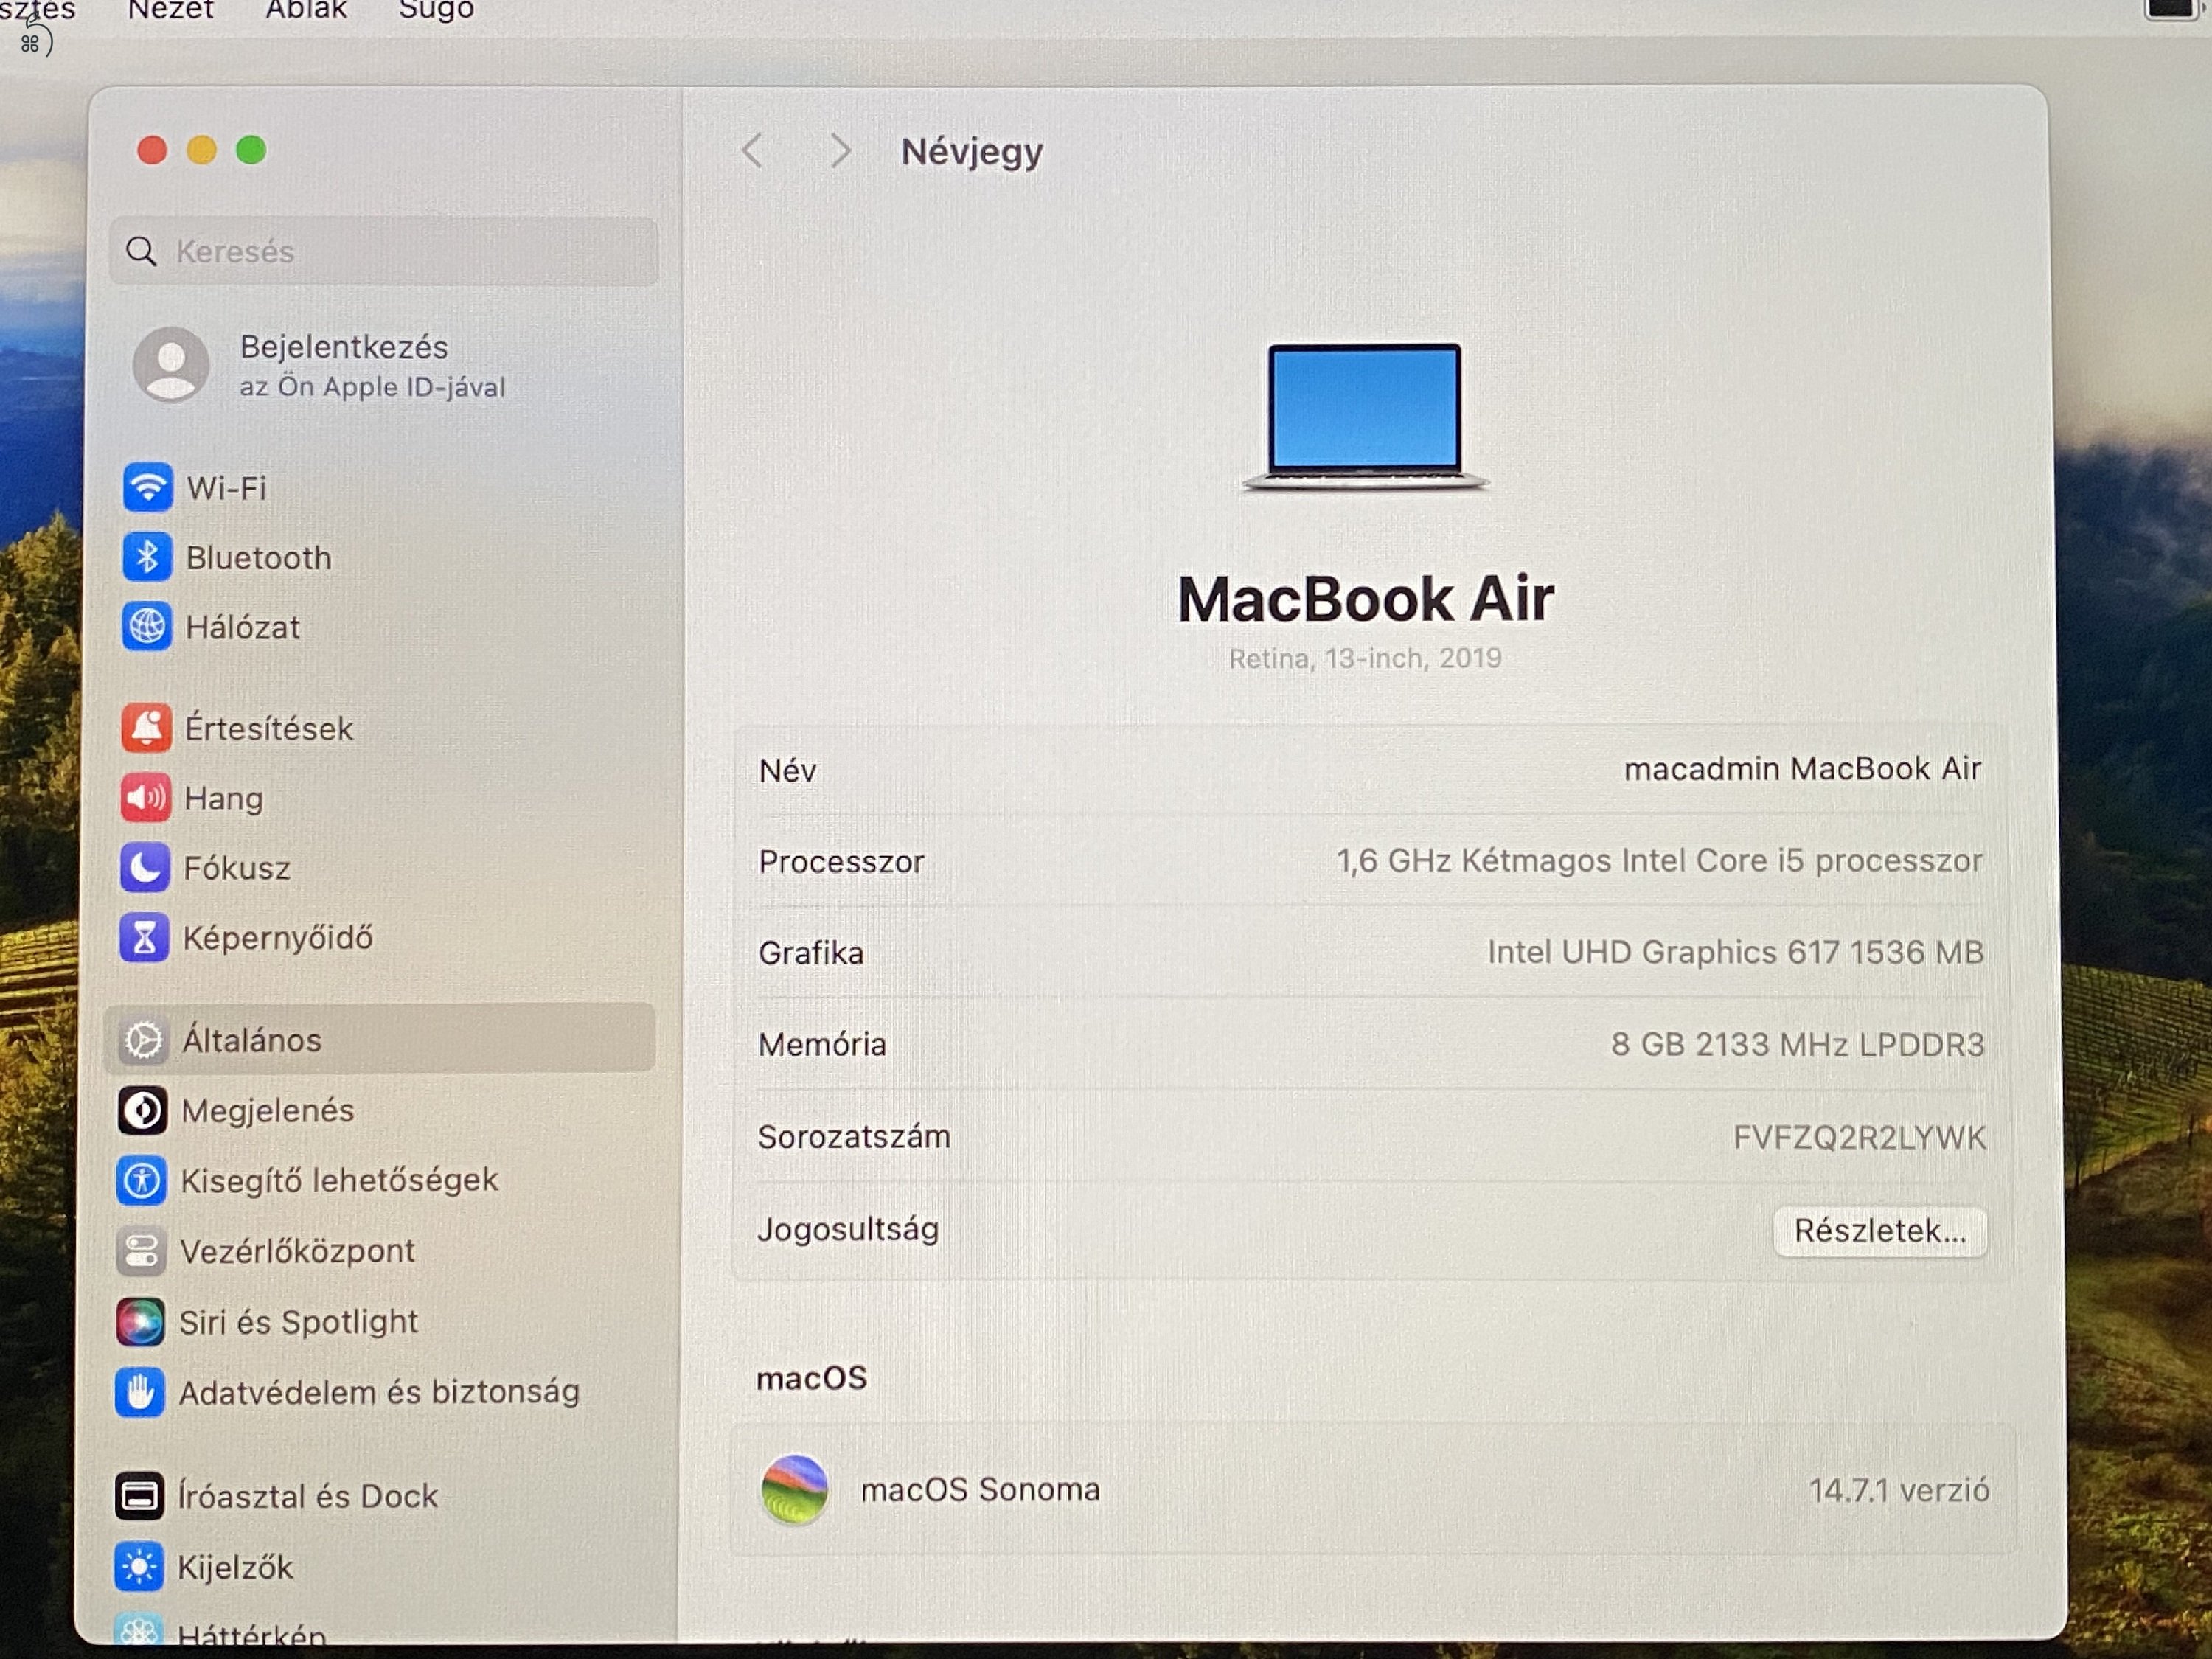Select the Íróasztal és Dock icon

click(140, 1496)
